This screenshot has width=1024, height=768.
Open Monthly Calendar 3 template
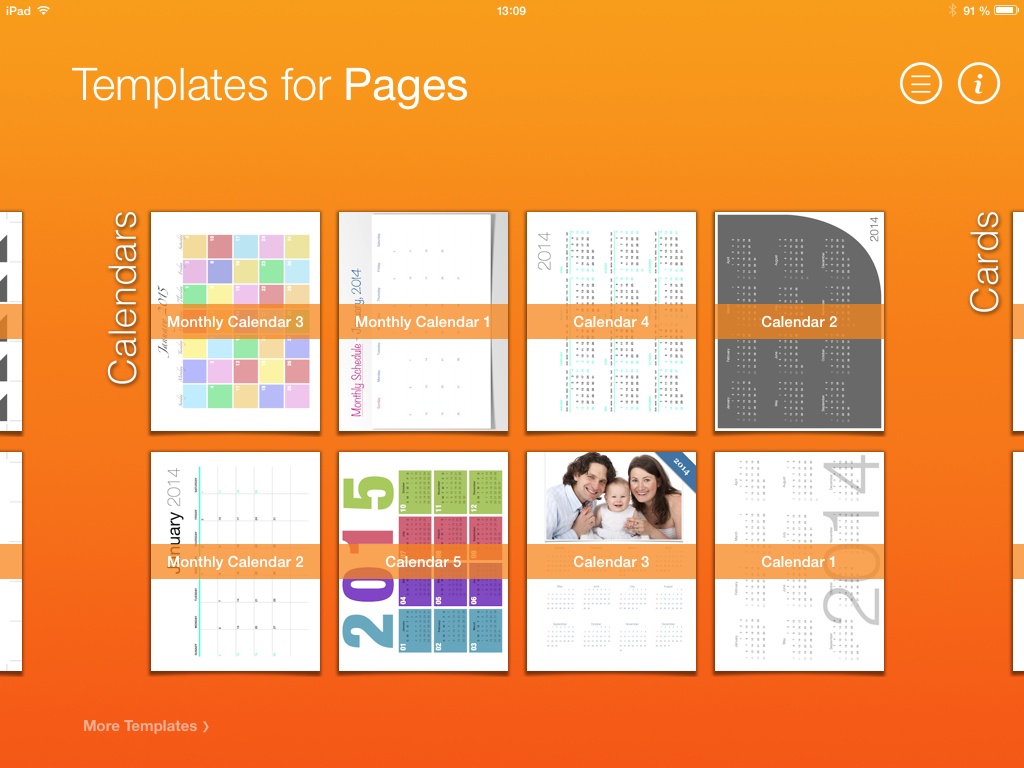tap(235, 322)
